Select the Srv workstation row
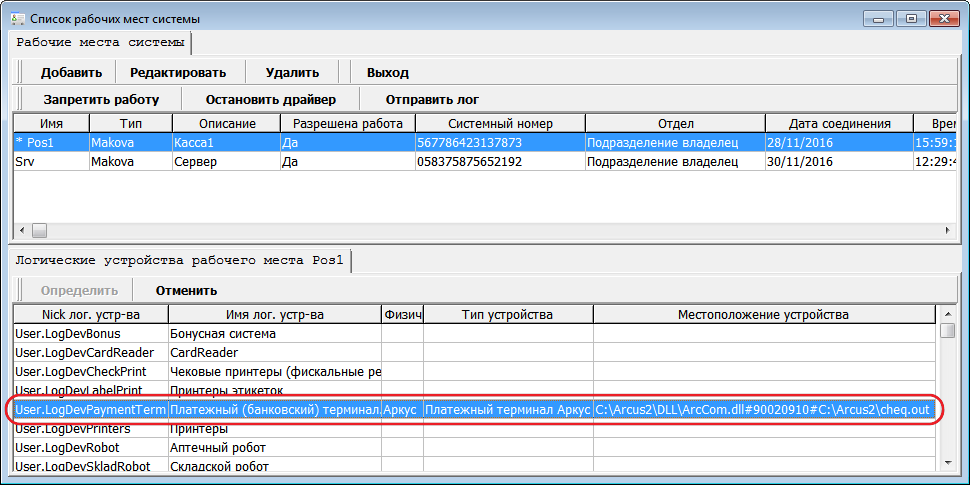Image resolution: width=970 pixels, height=485 pixels. [50, 161]
